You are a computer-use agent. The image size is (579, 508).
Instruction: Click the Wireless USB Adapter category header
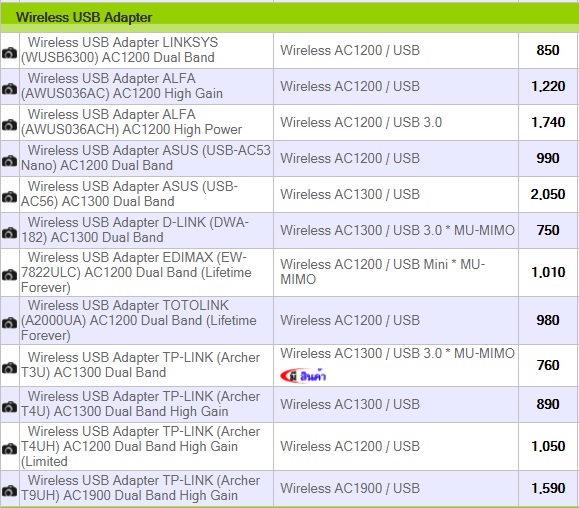click(84, 17)
